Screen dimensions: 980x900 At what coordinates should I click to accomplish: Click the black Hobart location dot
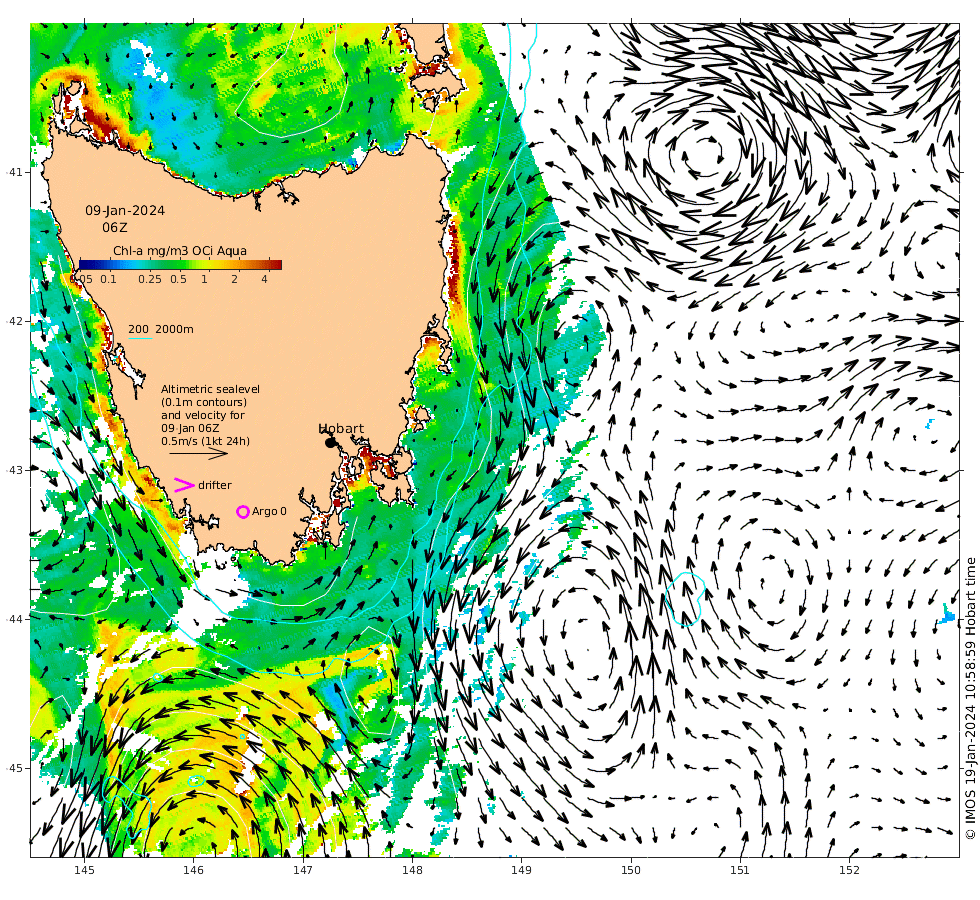(330, 442)
